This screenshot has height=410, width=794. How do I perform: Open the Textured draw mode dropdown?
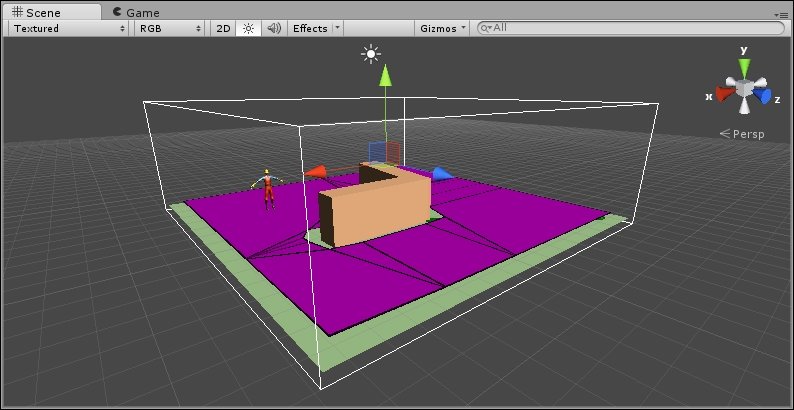[68, 28]
